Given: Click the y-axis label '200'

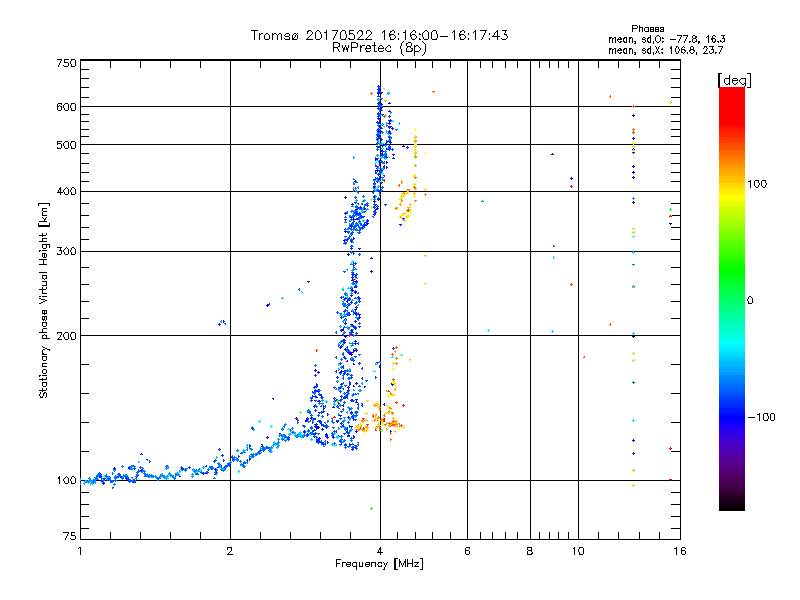Looking at the screenshot, I should click(66, 336).
